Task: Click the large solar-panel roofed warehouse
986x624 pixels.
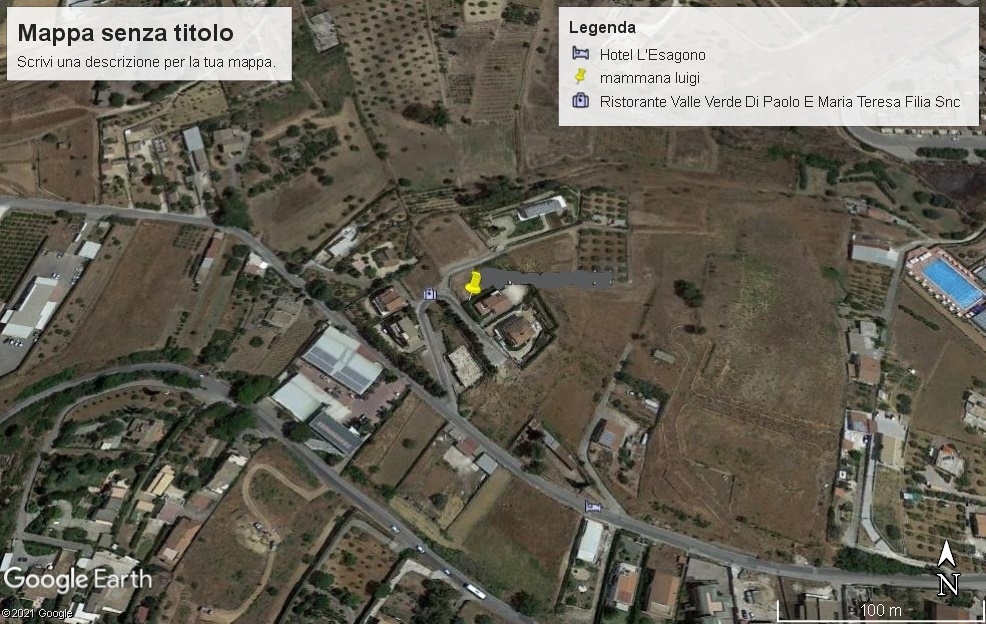Action: pos(342,360)
